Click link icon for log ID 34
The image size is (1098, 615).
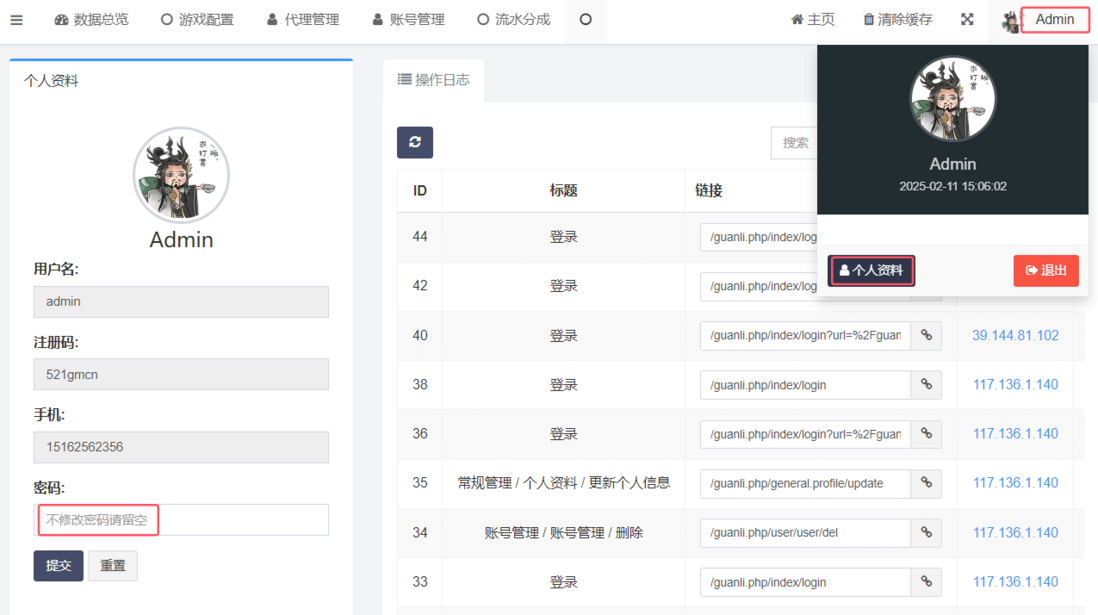[x=926, y=533]
